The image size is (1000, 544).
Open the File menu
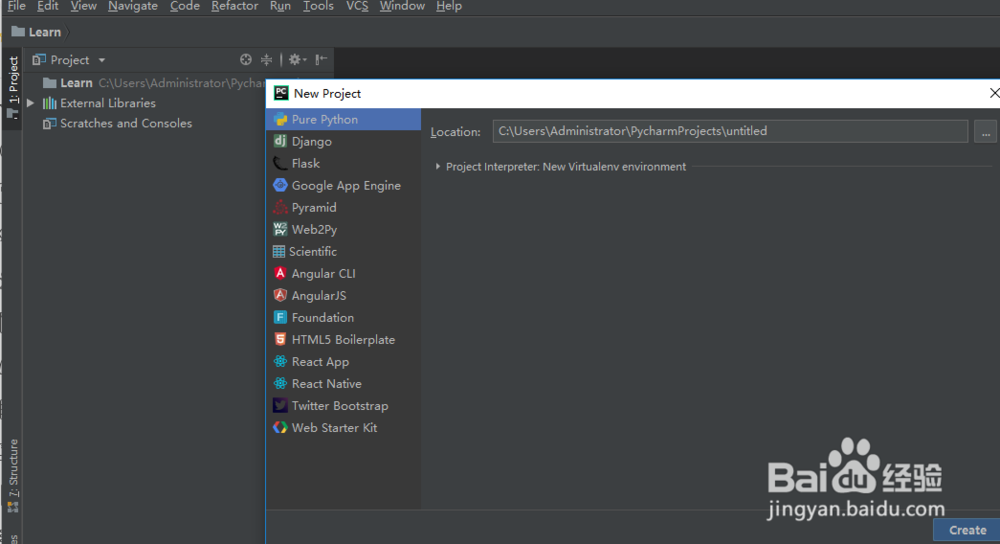(x=16, y=6)
